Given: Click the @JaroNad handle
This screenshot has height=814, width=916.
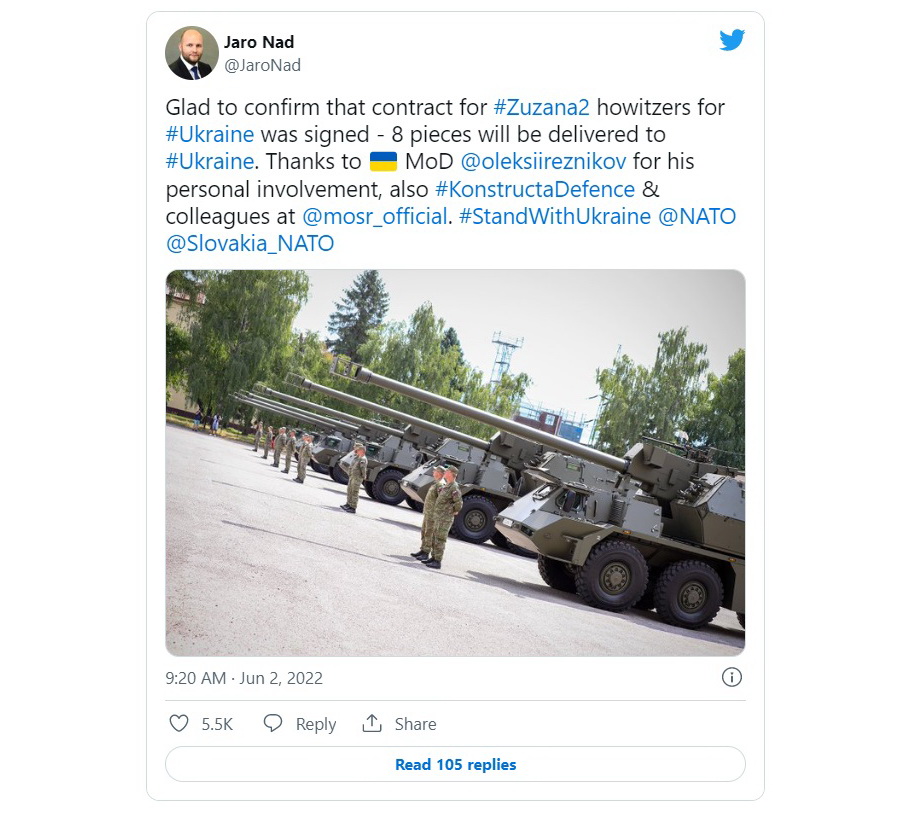Looking at the screenshot, I should pos(262,65).
